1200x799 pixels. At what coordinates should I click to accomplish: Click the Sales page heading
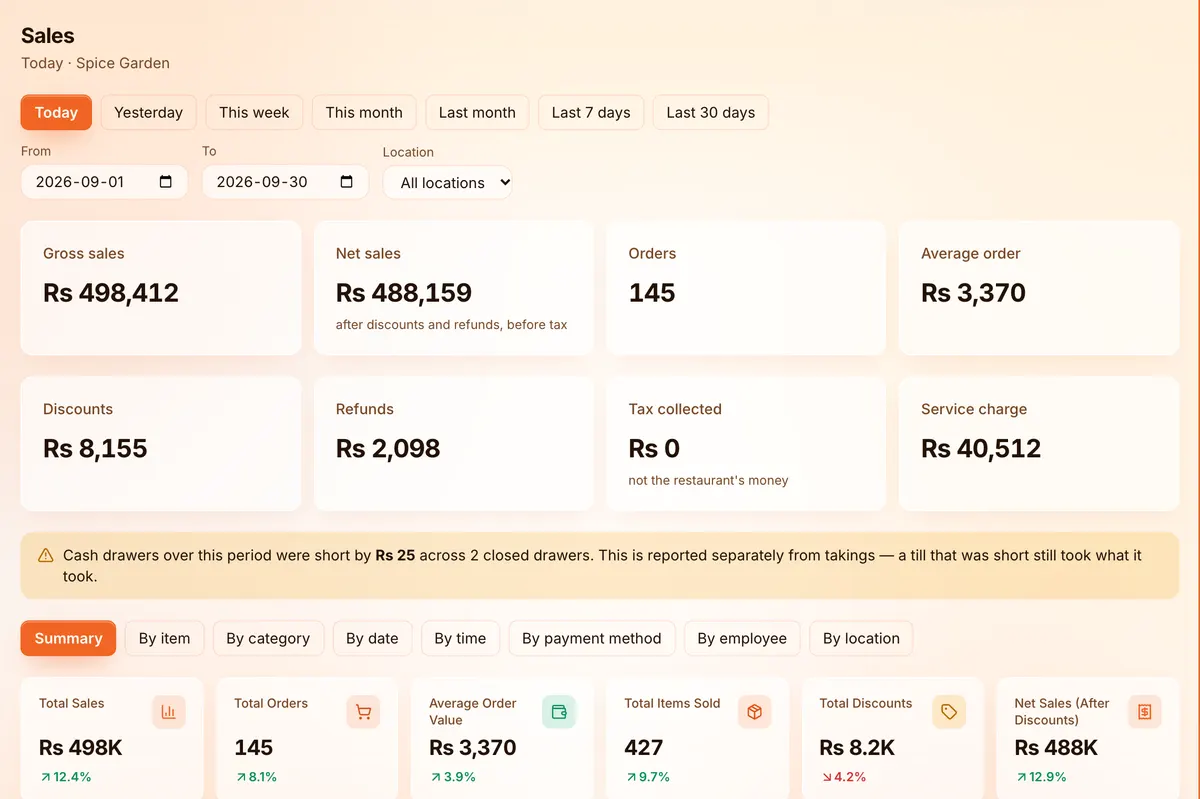tap(48, 36)
